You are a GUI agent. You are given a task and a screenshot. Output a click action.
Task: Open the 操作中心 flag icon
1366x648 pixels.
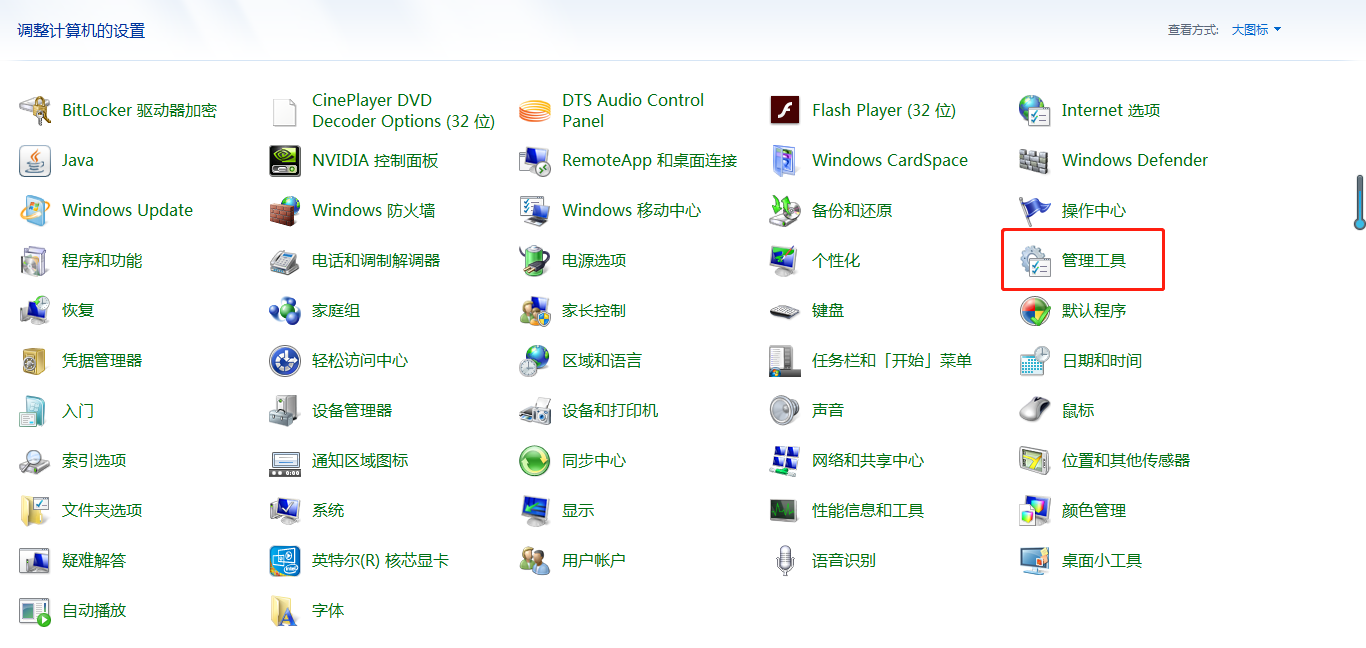point(1035,210)
